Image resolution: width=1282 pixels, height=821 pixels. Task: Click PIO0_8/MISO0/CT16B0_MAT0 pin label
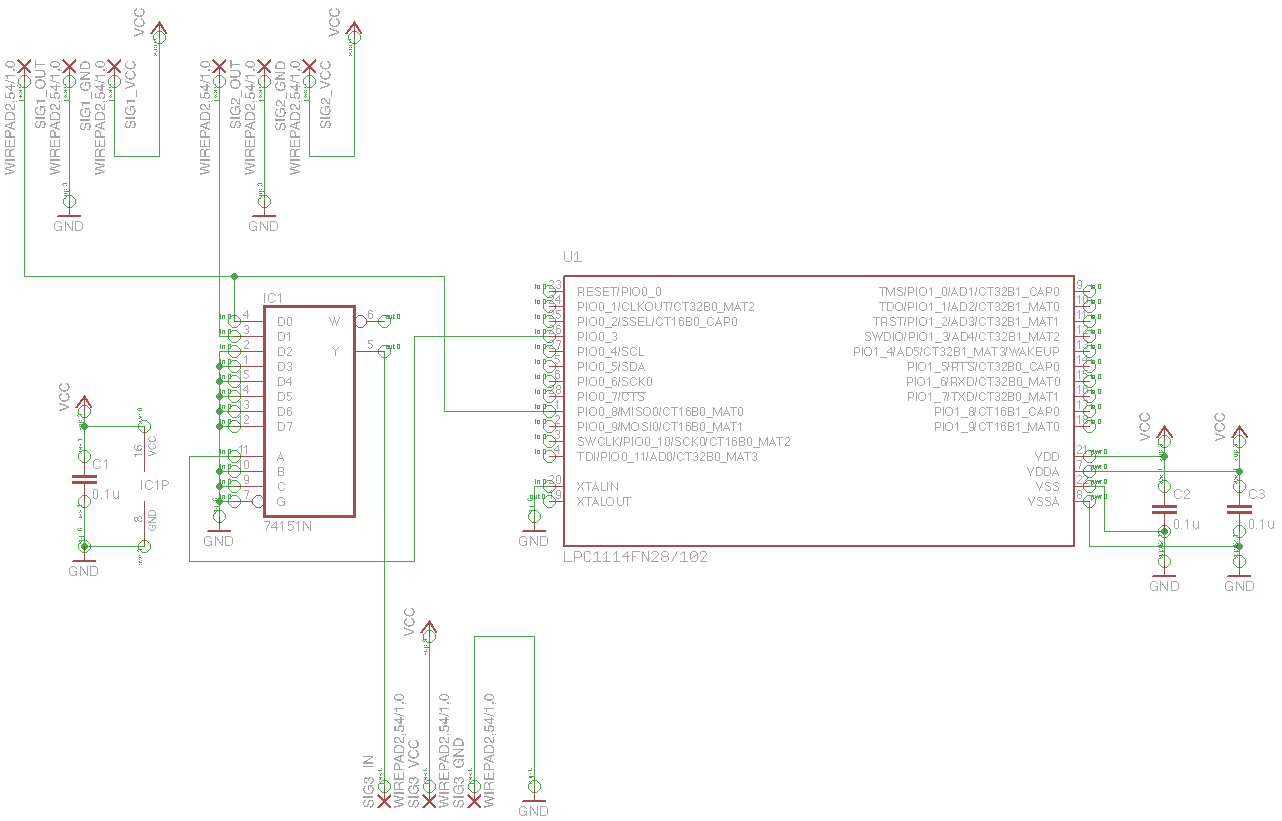click(x=660, y=412)
